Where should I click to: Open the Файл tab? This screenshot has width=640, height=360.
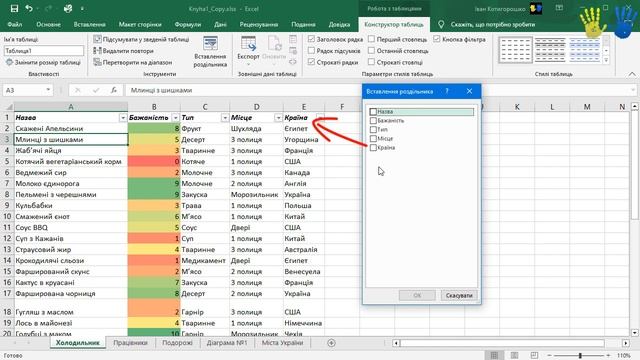tap(15, 24)
